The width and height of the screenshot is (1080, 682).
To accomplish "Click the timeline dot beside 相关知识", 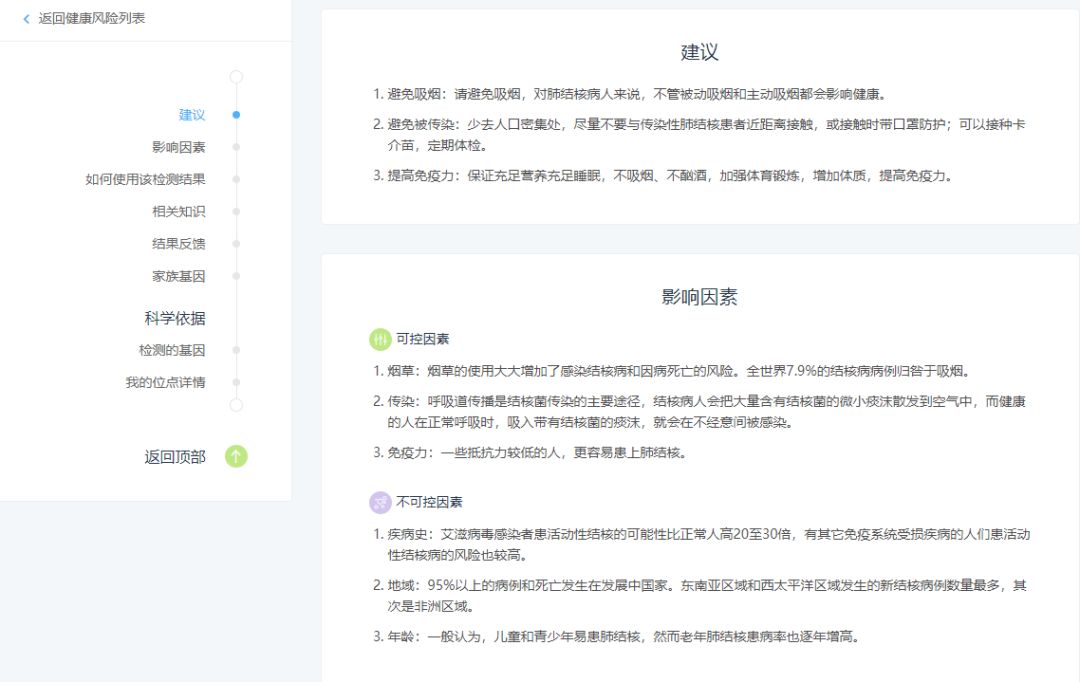I will click(236, 211).
